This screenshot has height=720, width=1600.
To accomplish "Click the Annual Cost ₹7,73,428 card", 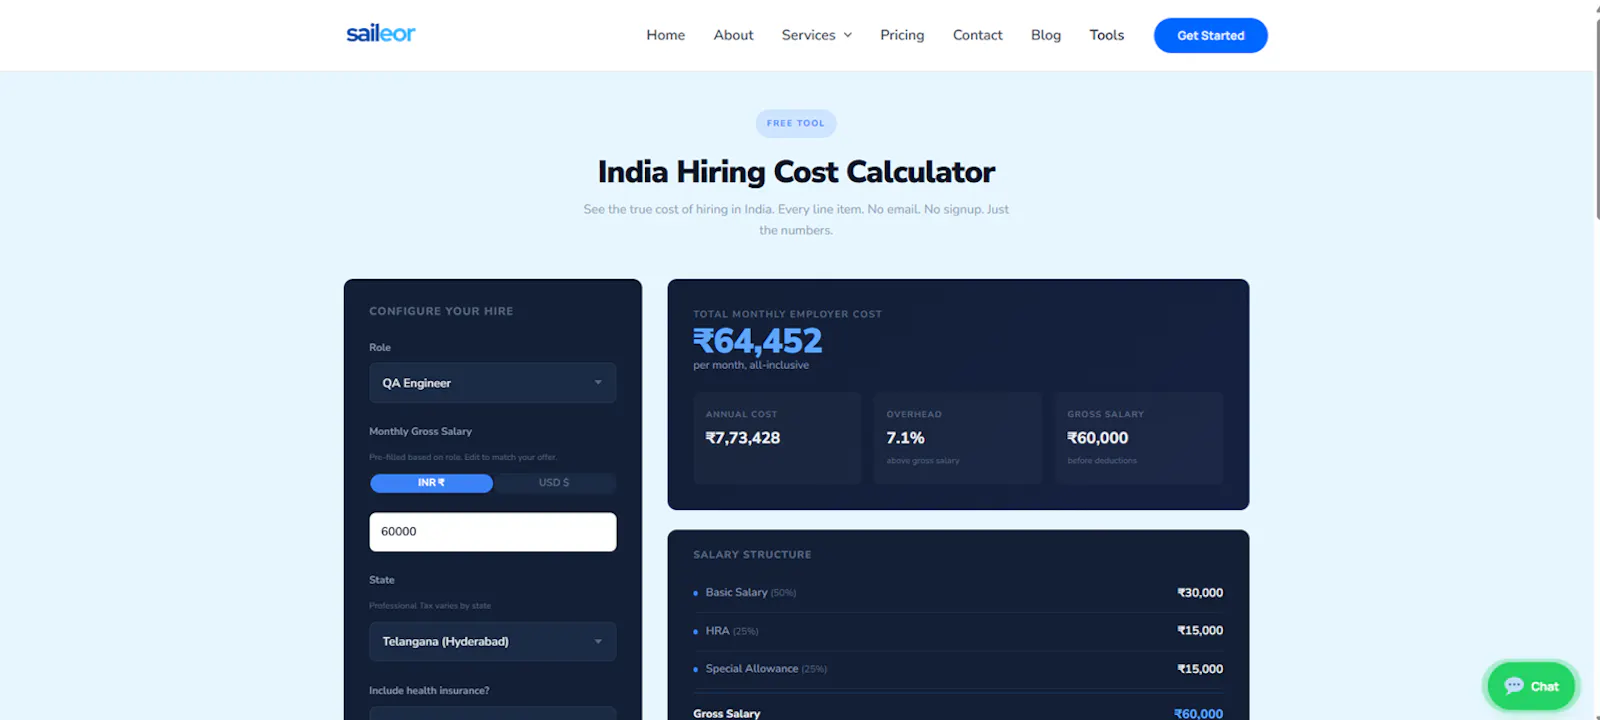I will [x=777, y=438].
